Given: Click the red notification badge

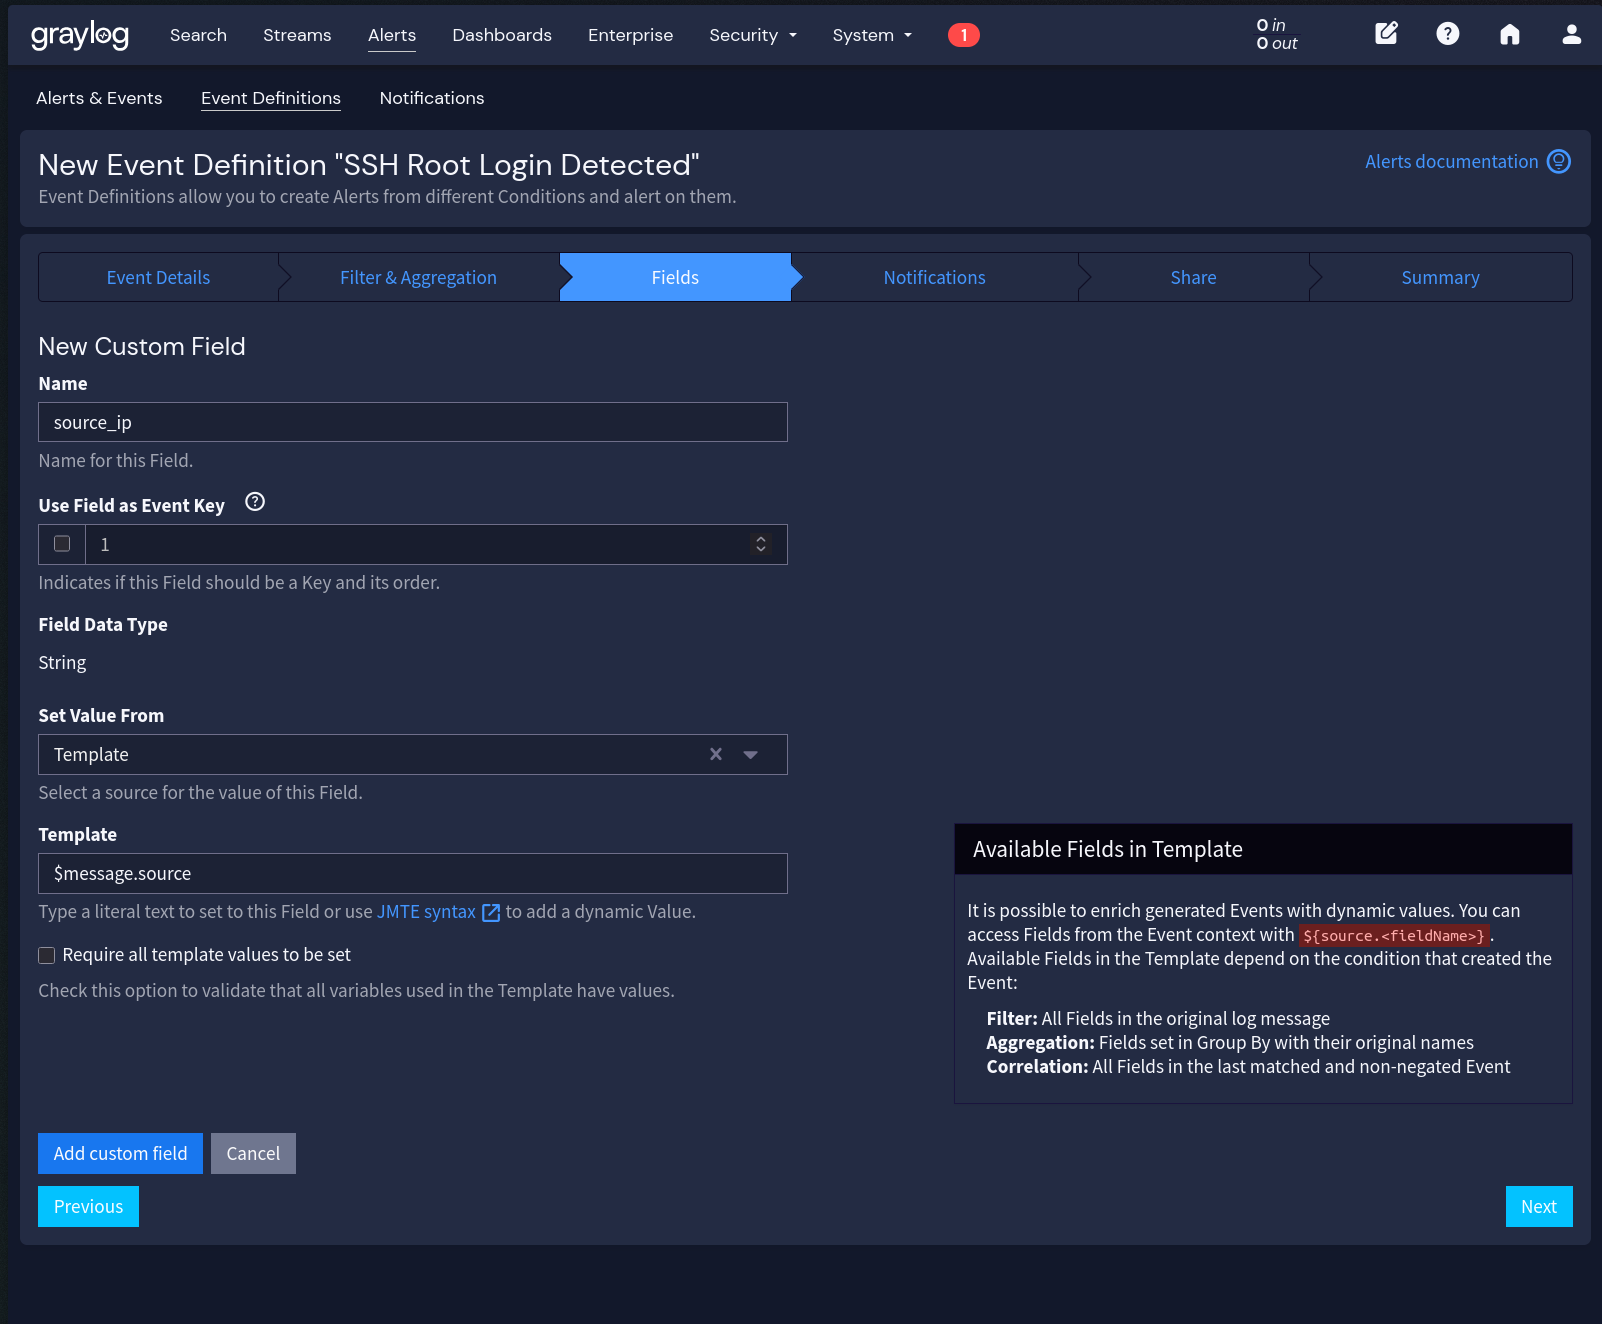Looking at the screenshot, I should [x=963, y=35].
